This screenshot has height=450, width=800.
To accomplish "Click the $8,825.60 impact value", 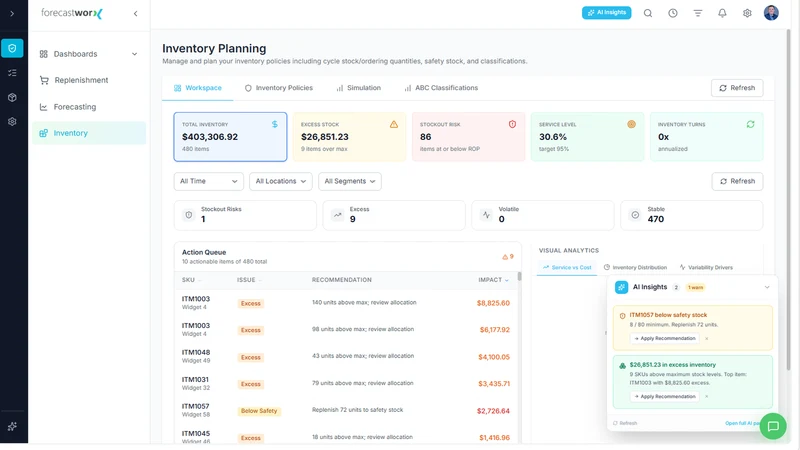I will (x=493, y=303).
